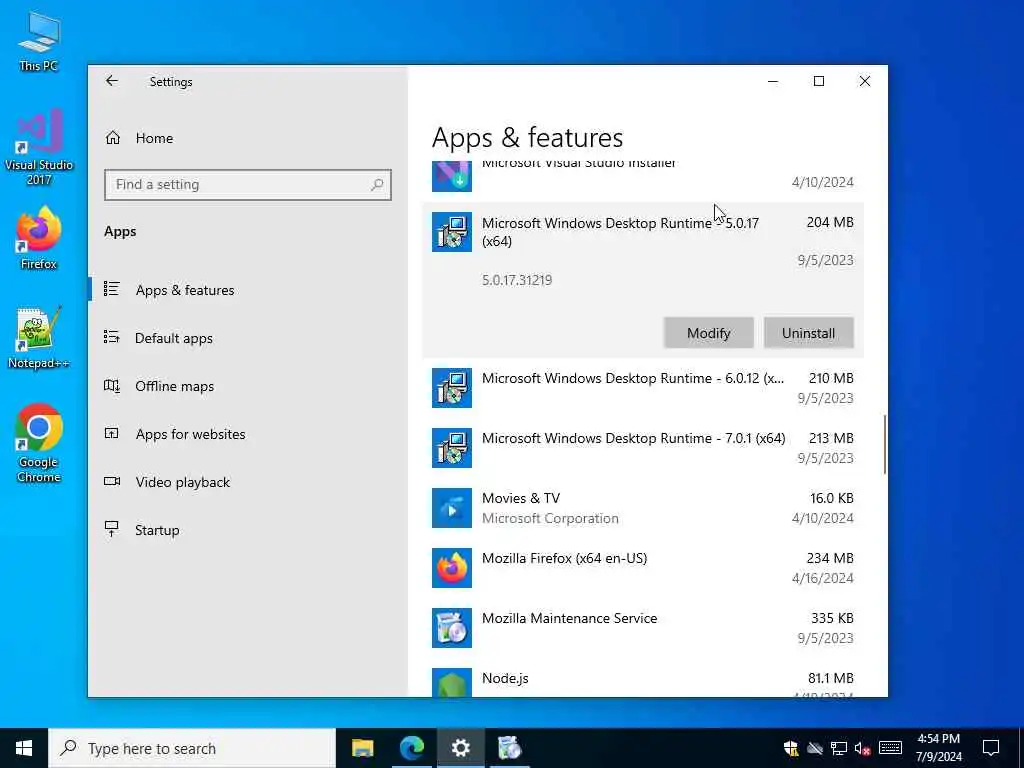1024x768 pixels.
Task: Click the muted volume tray icon
Action: click(862, 748)
